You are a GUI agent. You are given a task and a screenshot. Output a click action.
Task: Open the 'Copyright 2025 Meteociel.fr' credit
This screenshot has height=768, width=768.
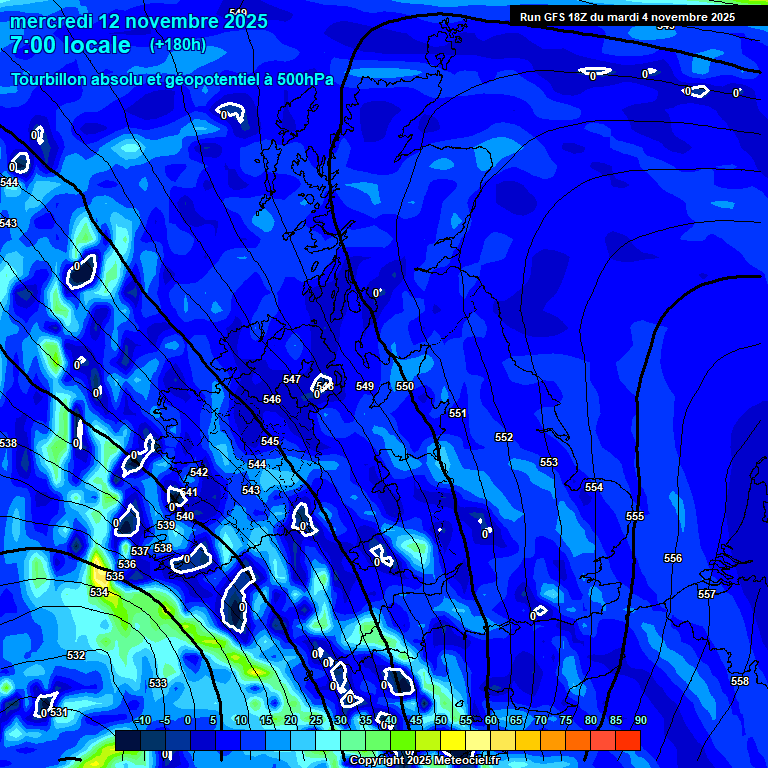click(424, 760)
